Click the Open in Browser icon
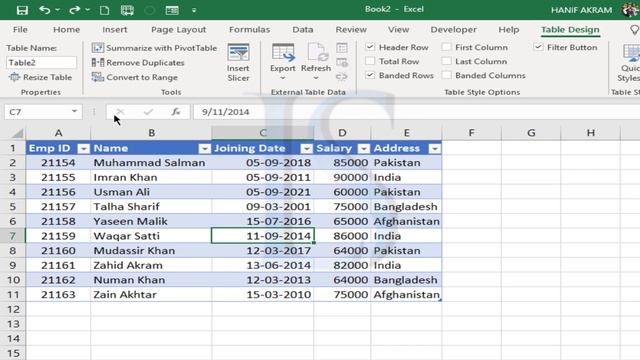This screenshot has height=360, width=640. coord(342,62)
